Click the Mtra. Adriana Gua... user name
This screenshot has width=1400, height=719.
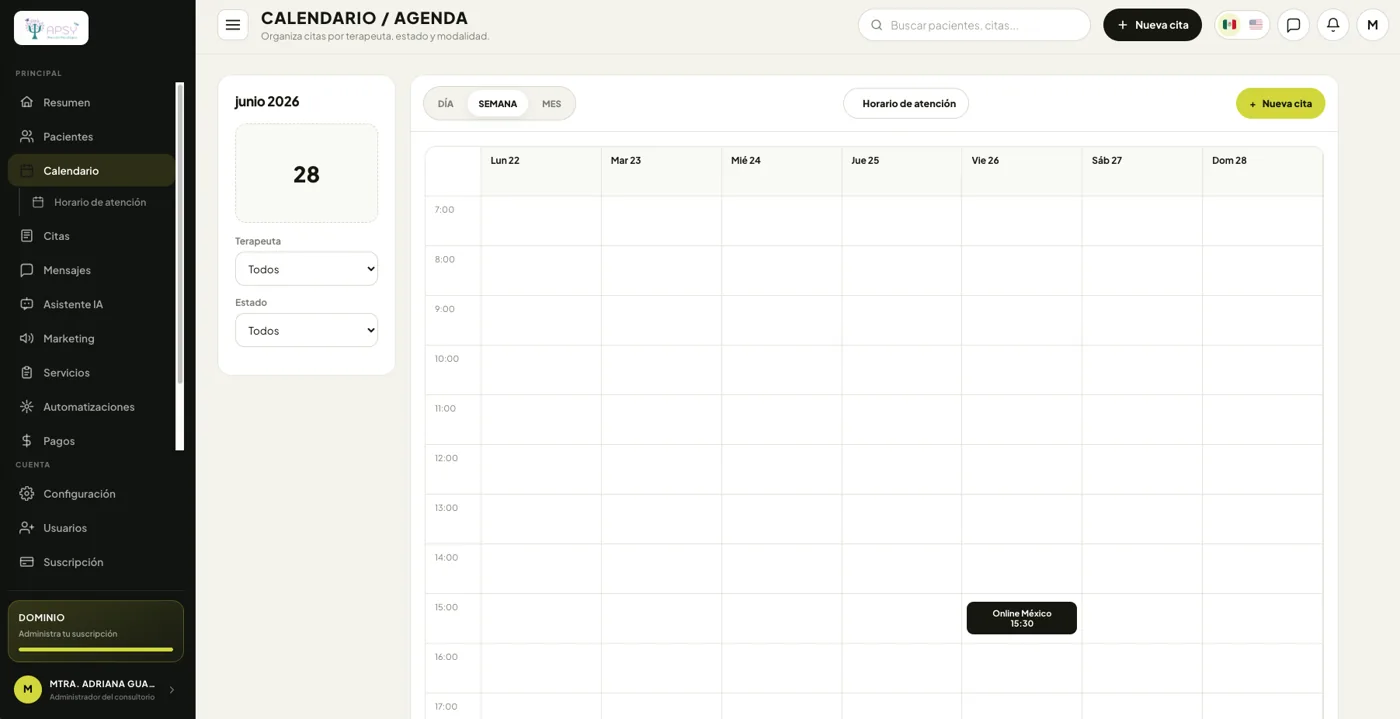coord(102,684)
